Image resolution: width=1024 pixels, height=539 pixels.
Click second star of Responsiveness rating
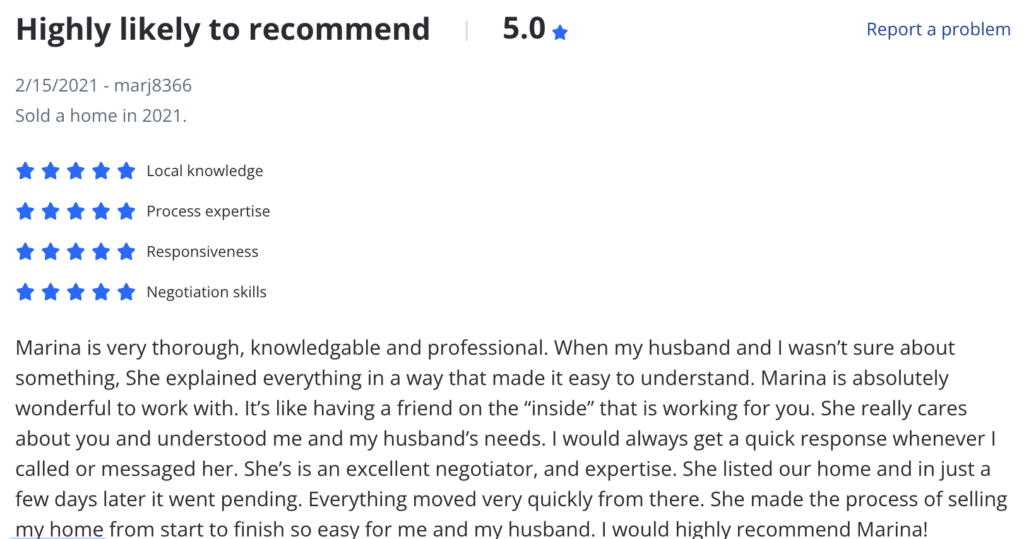(50, 252)
